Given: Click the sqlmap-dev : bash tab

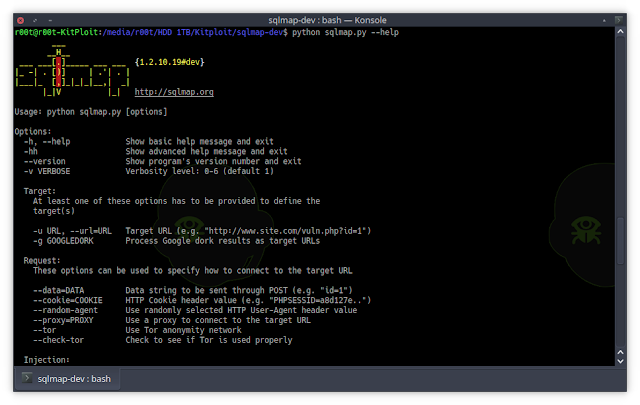Looking at the screenshot, I should point(67,379).
